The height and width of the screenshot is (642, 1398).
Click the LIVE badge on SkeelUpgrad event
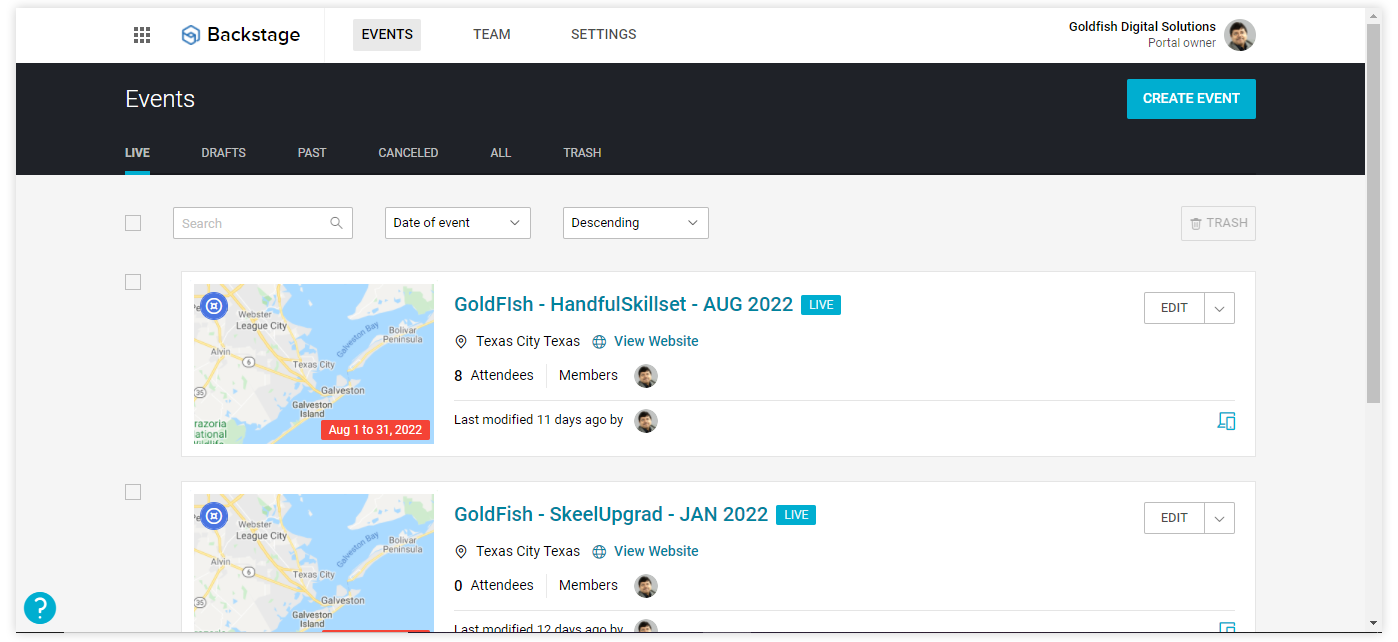coord(796,515)
